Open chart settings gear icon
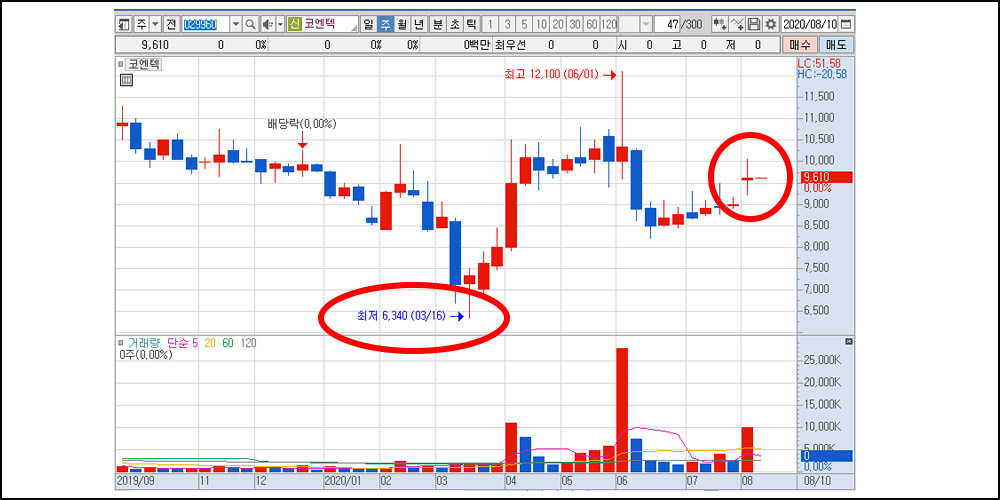Image resolution: width=1000 pixels, height=500 pixels. coord(770,24)
